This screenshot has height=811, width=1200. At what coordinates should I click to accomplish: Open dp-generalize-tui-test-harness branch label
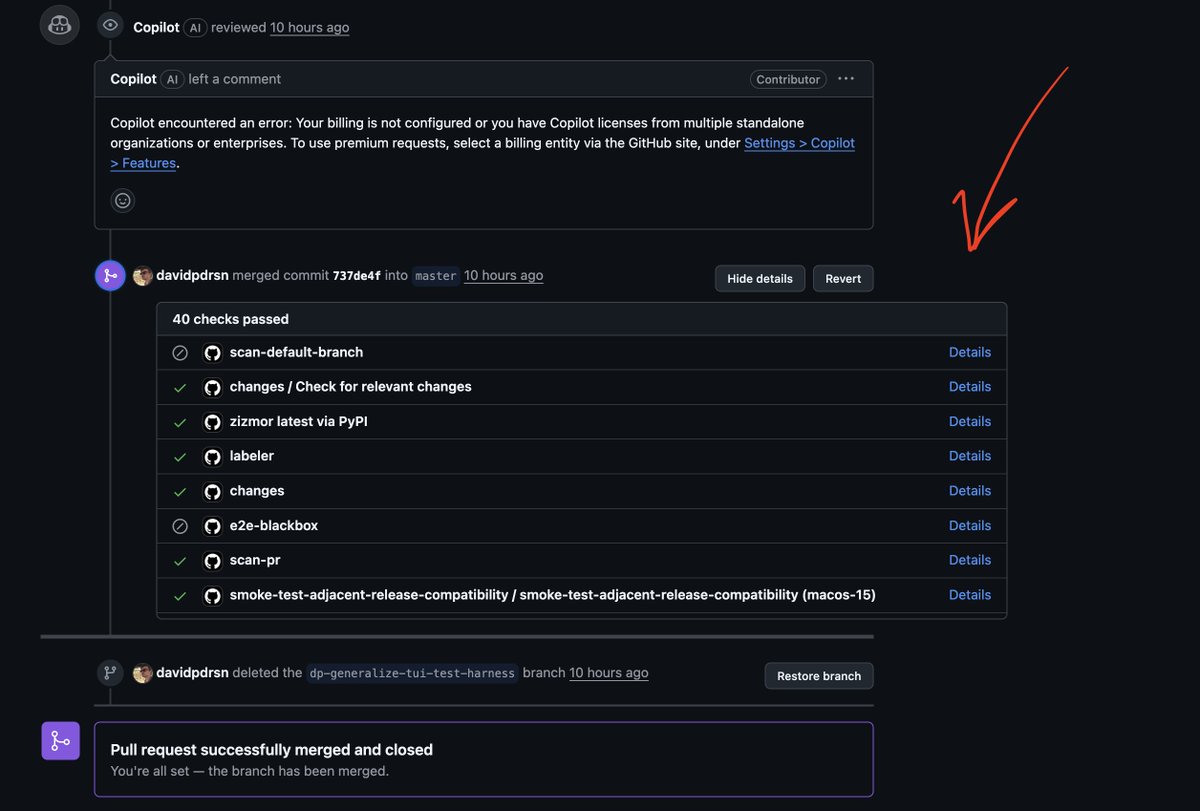click(x=412, y=673)
